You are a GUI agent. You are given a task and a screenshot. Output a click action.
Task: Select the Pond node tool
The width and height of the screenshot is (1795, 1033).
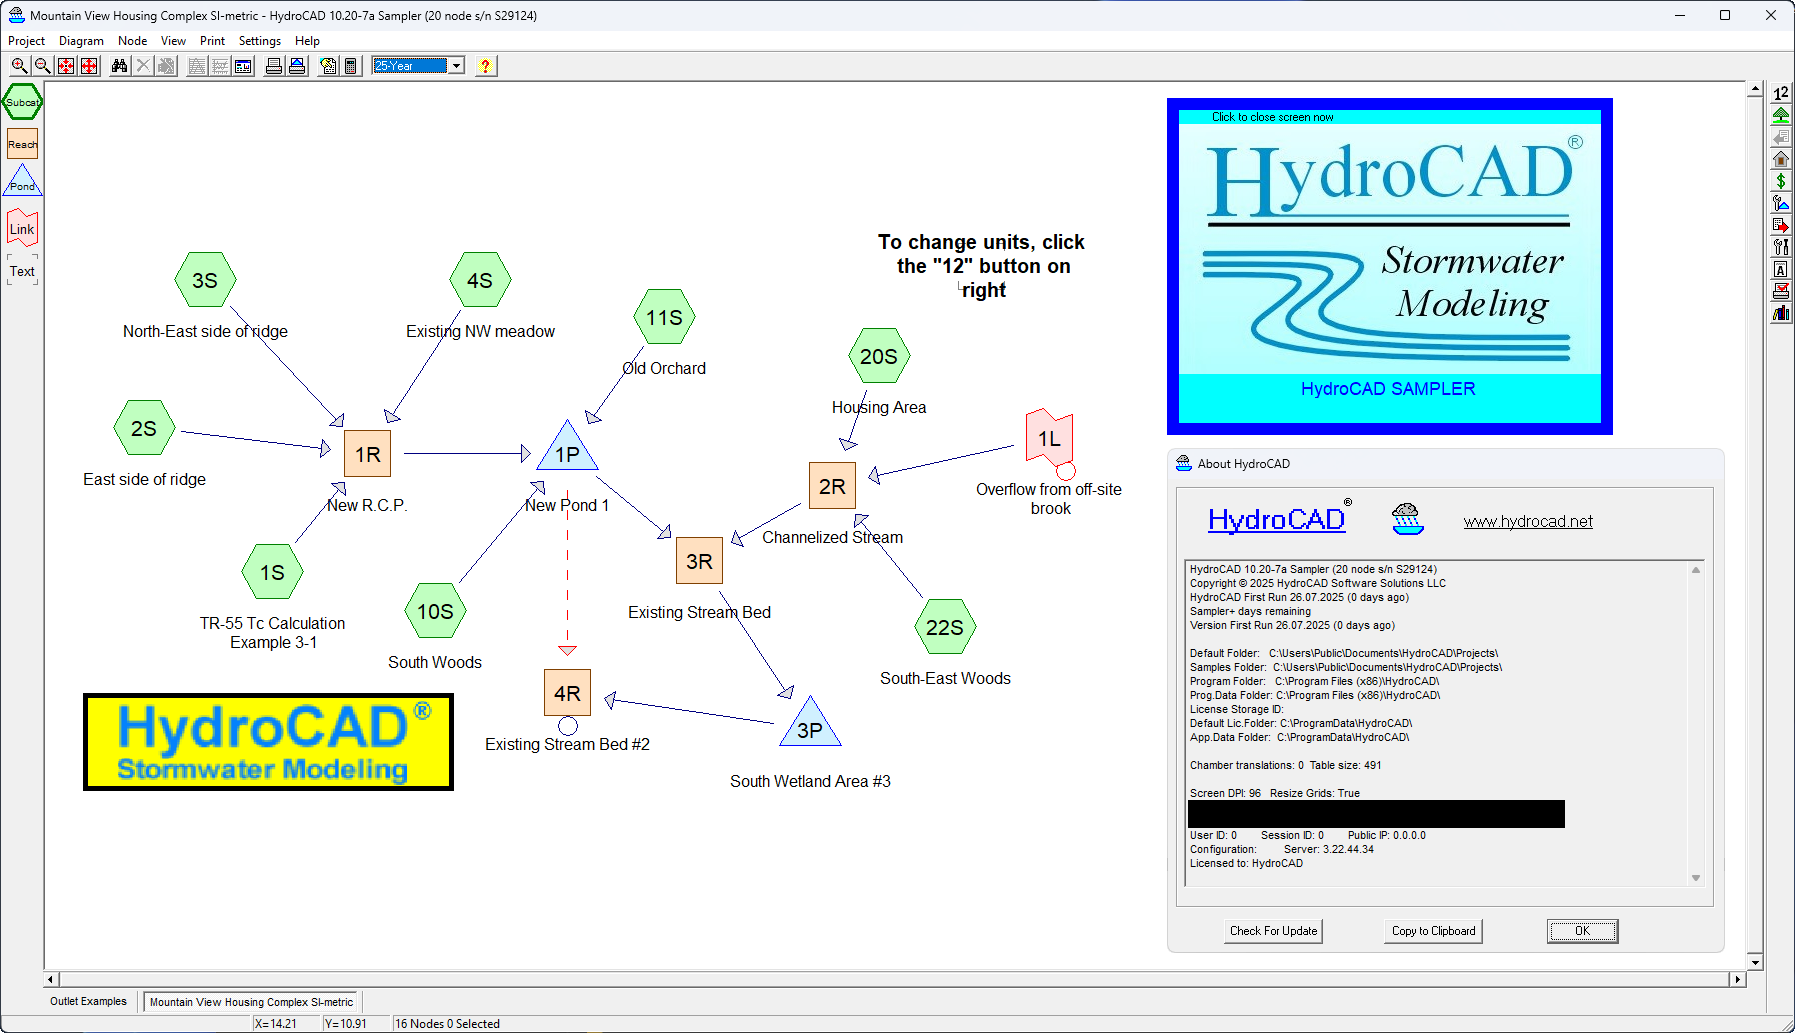pos(22,181)
